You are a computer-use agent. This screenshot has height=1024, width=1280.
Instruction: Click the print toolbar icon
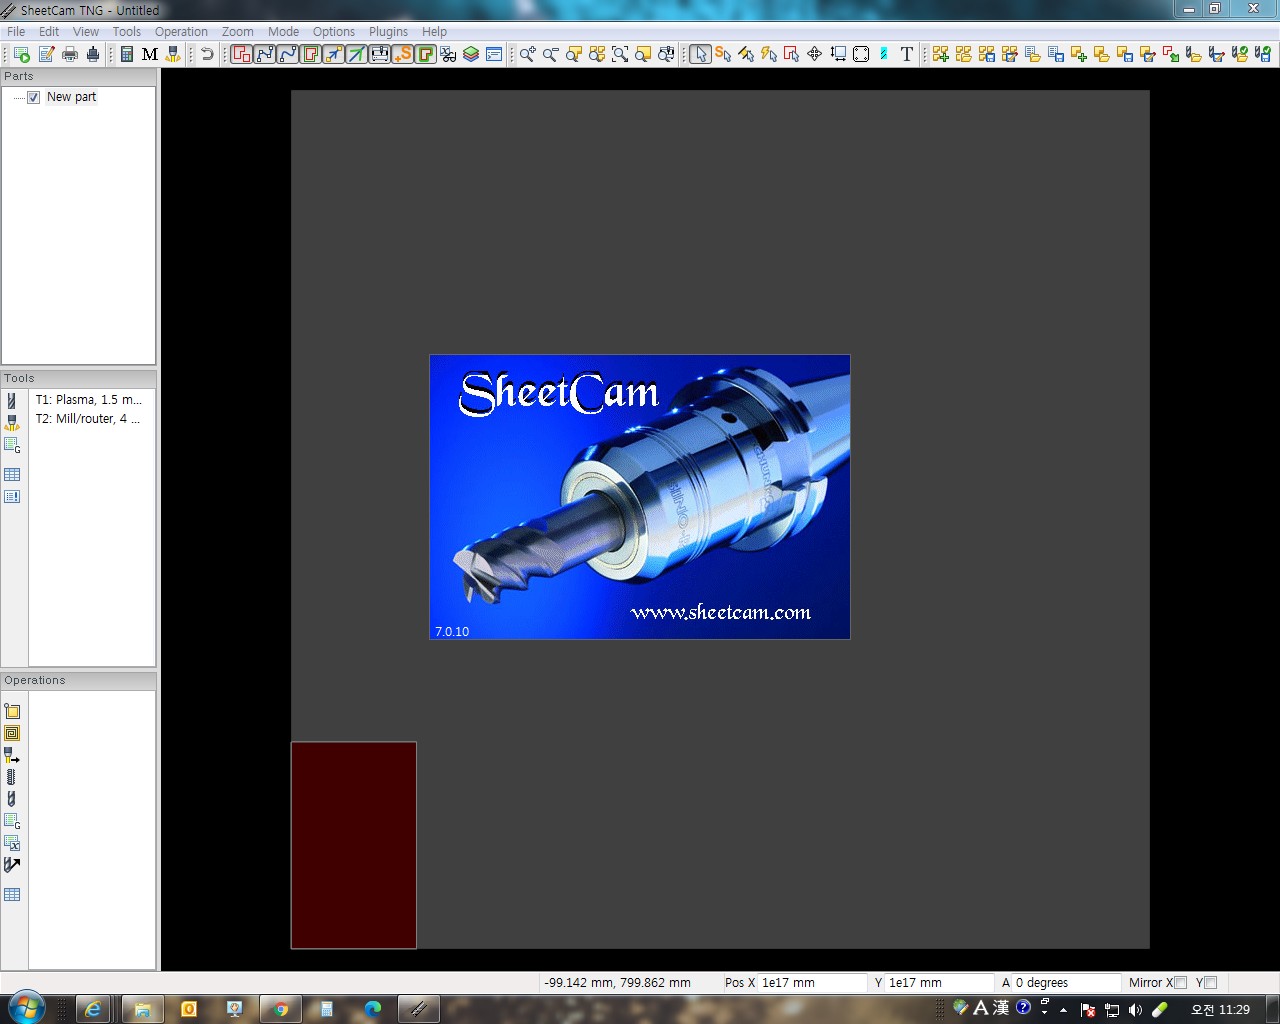pos(70,54)
